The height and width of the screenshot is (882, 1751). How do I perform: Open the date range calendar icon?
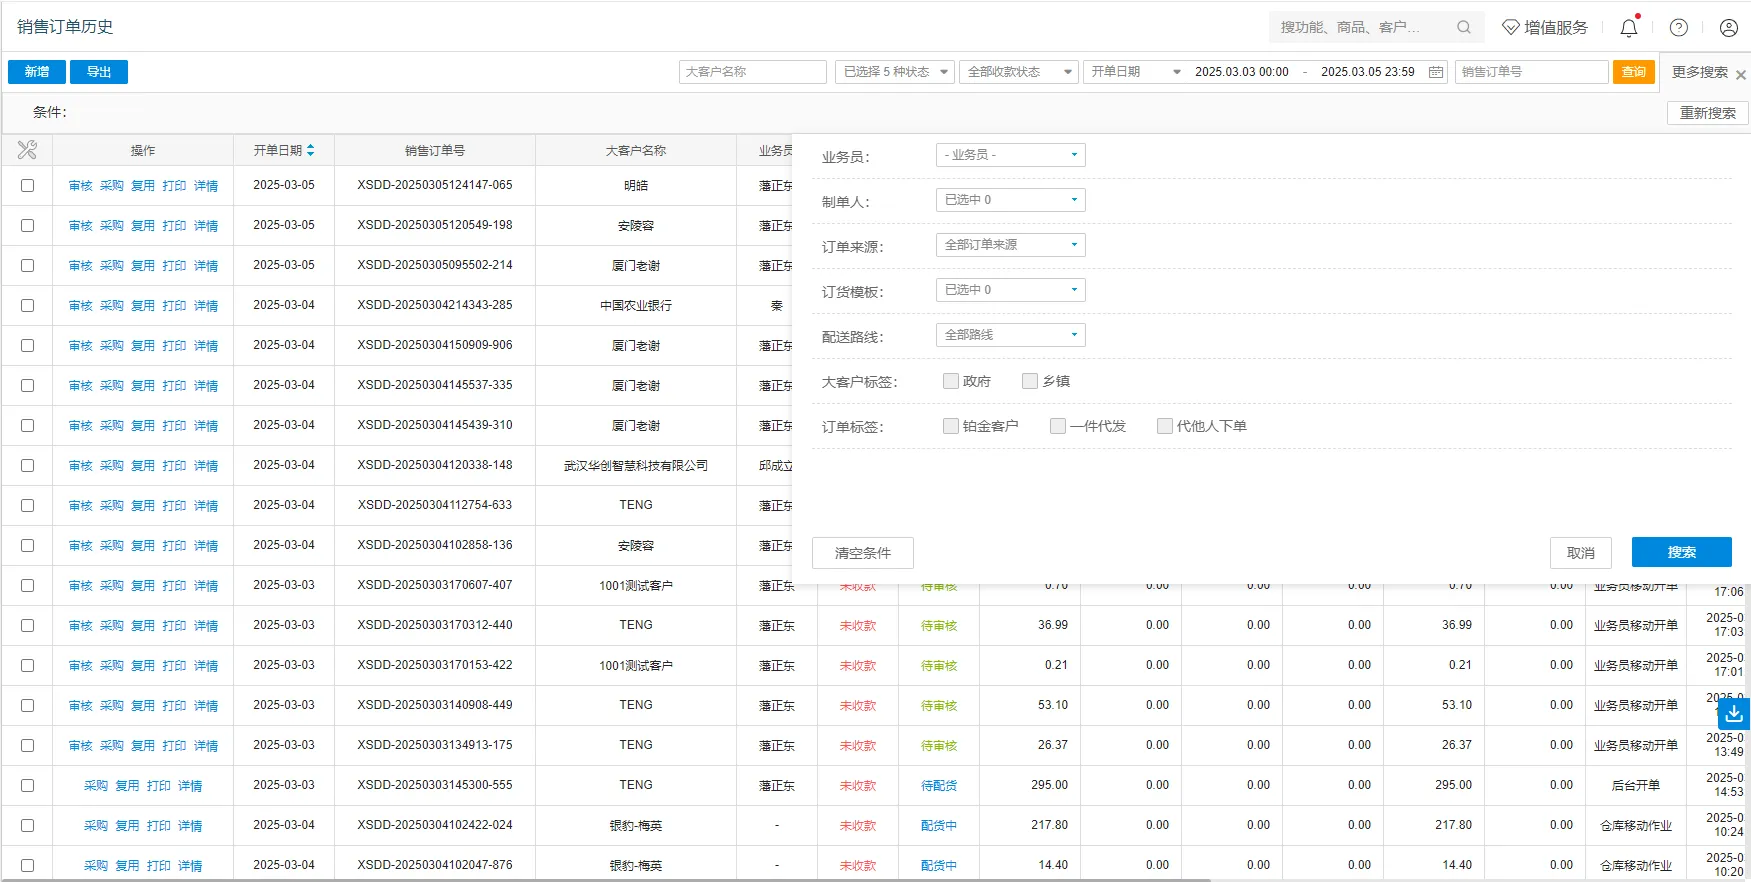(1436, 72)
